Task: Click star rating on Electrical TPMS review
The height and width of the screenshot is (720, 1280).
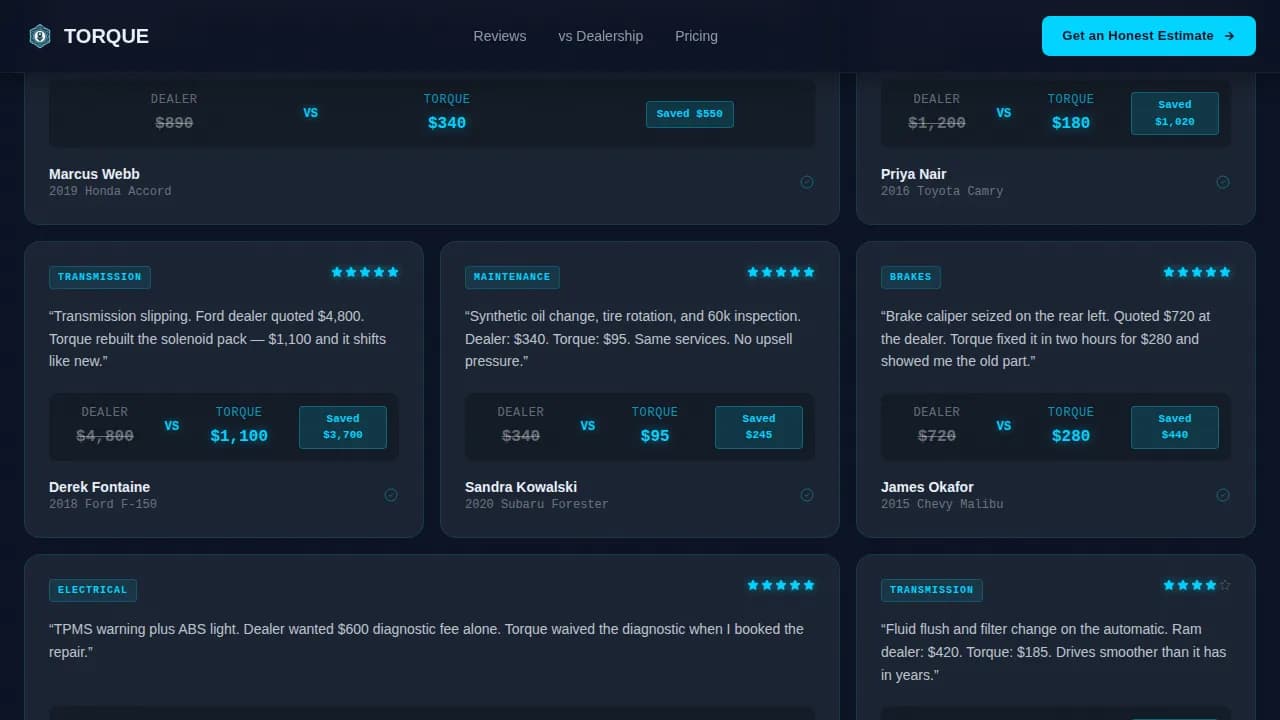Action: click(x=781, y=585)
